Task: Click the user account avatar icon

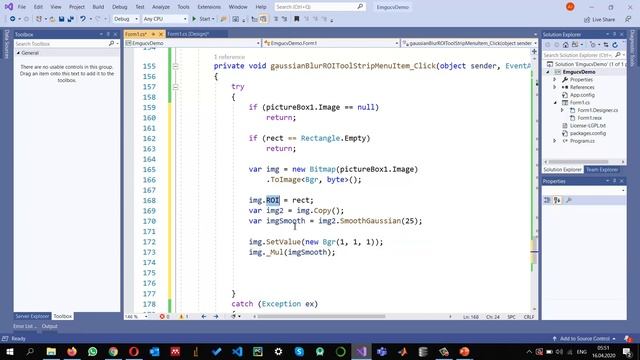Action: (x=570, y=7)
